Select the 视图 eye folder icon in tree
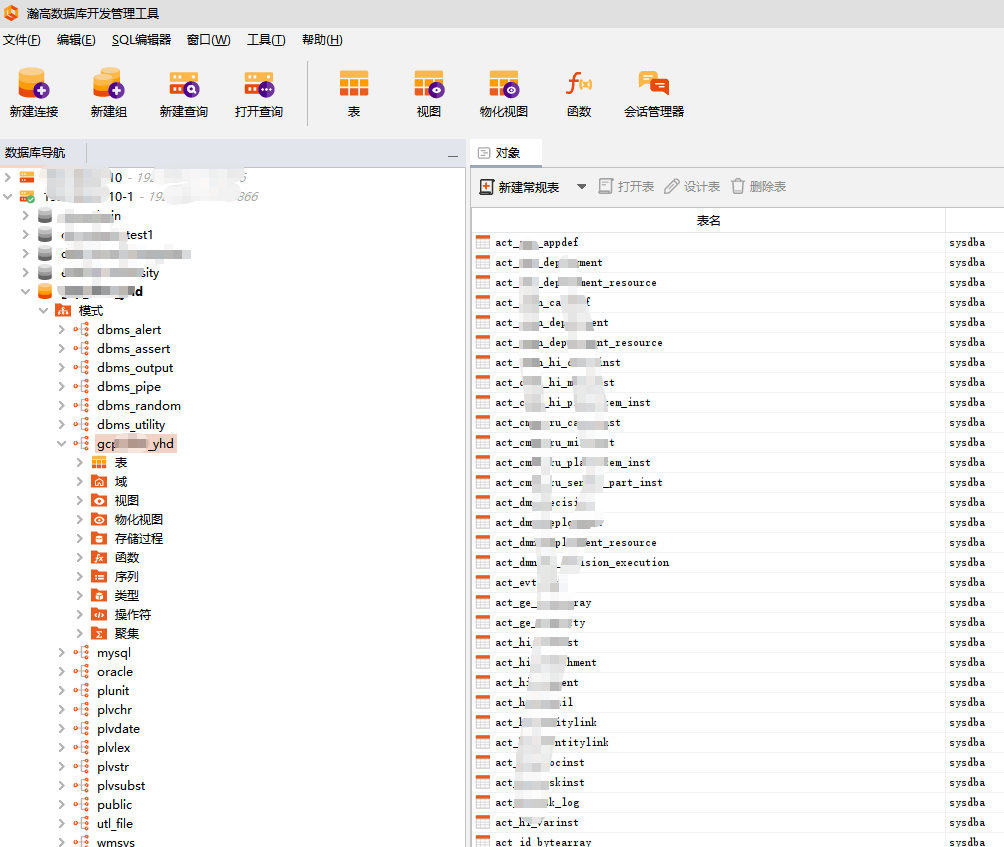 coord(99,500)
